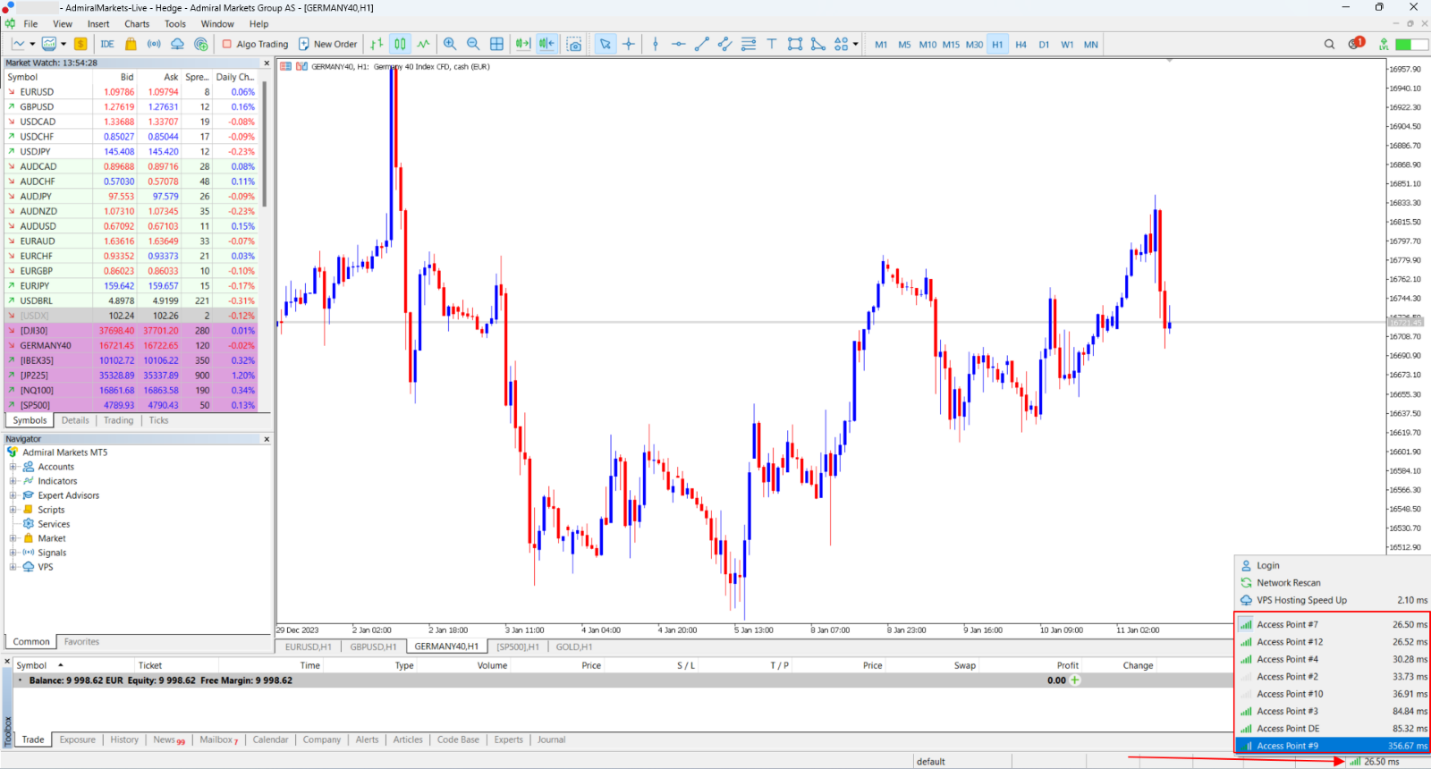Select the text label drawing tool
1431x769 pixels.
click(771, 44)
